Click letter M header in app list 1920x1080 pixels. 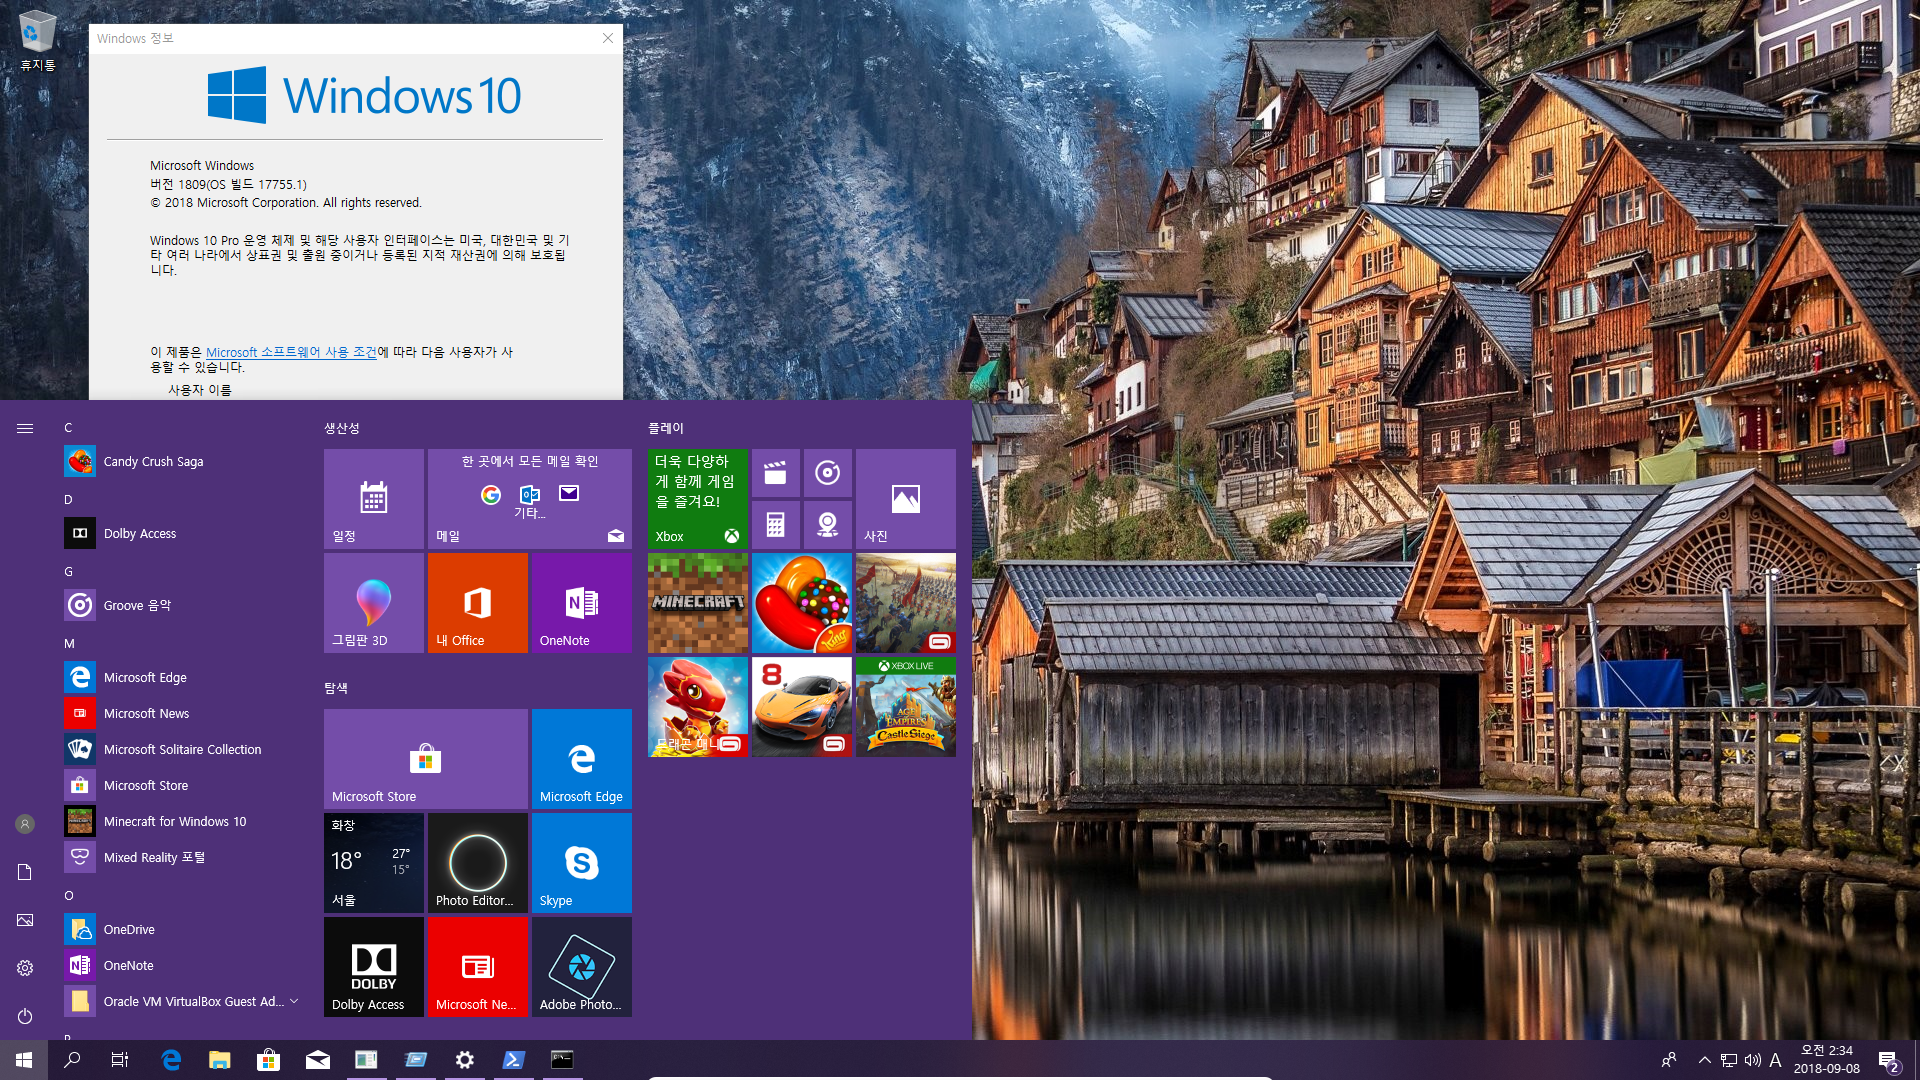click(x=69, y=643)
